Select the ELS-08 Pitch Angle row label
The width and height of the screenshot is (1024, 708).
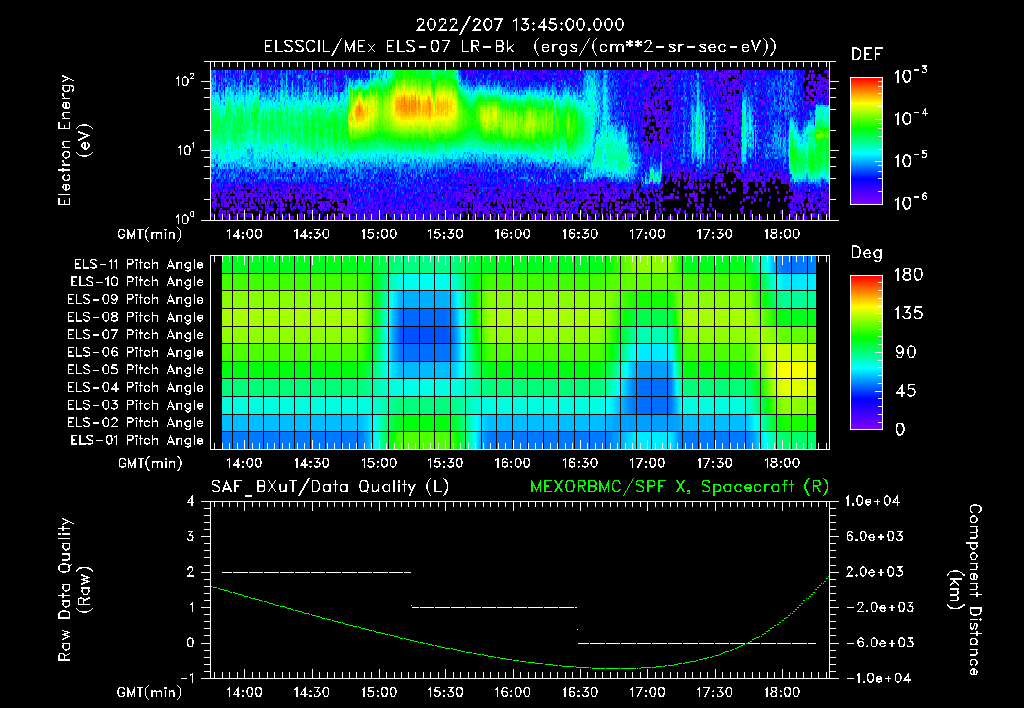pos(136,317)
